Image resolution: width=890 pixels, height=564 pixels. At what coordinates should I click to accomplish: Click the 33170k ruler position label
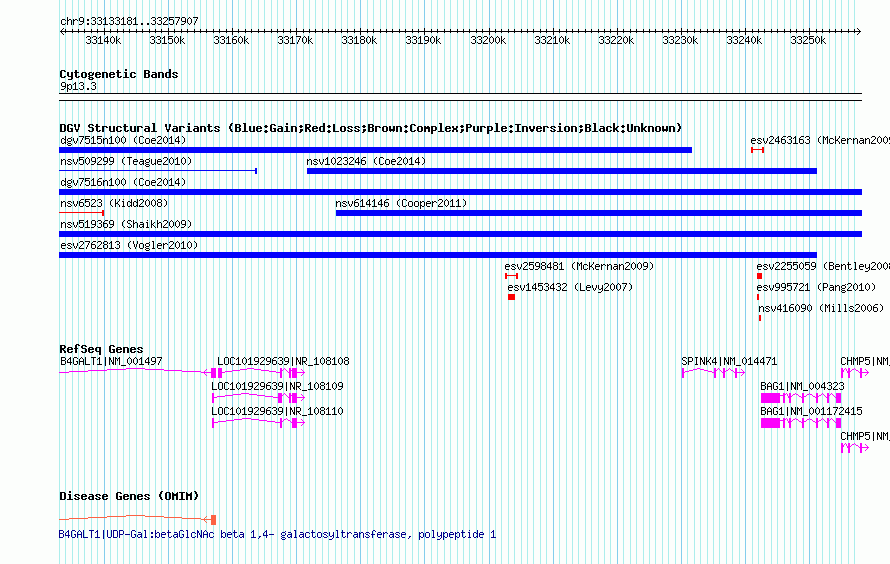(295, 40)
